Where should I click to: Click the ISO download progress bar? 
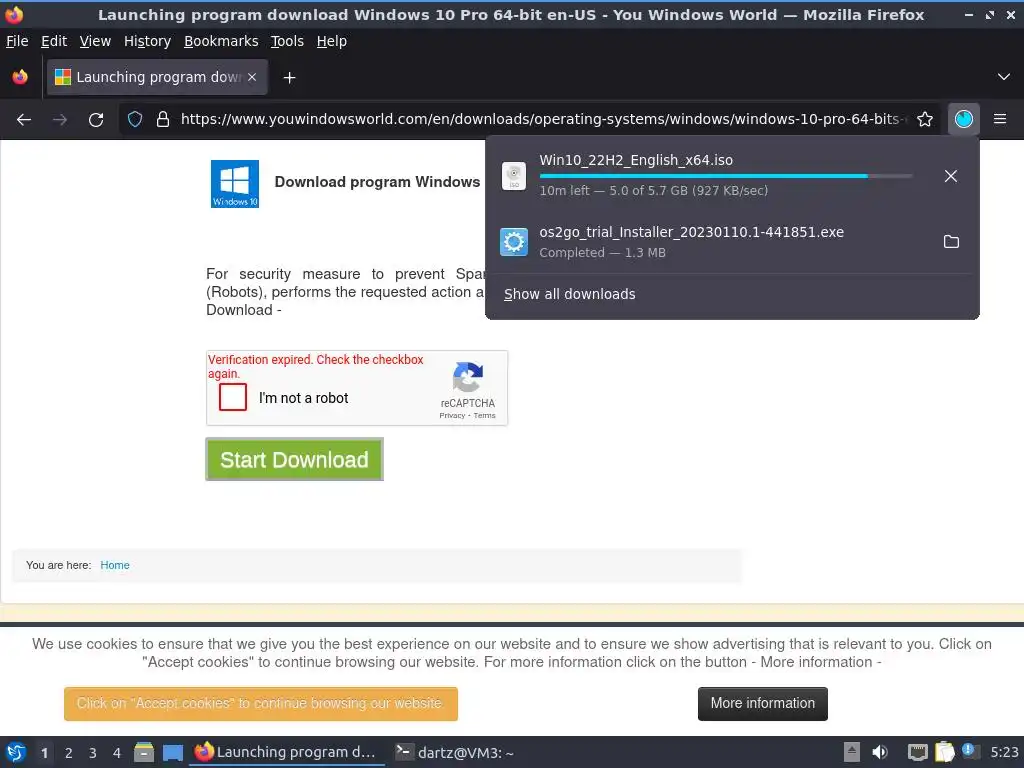tap(726, 176)
